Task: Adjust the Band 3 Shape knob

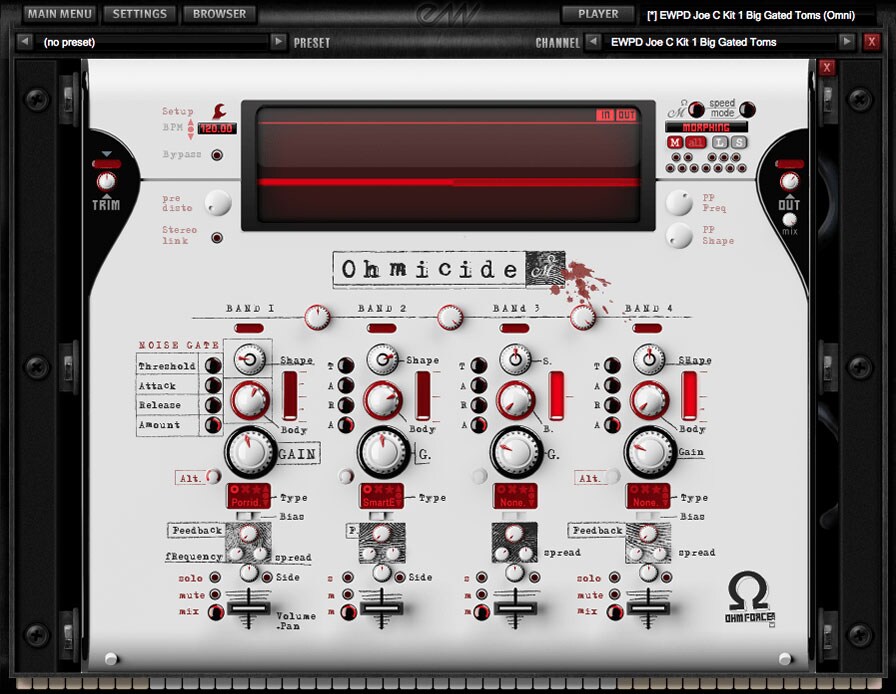Action: click(515, 359)
